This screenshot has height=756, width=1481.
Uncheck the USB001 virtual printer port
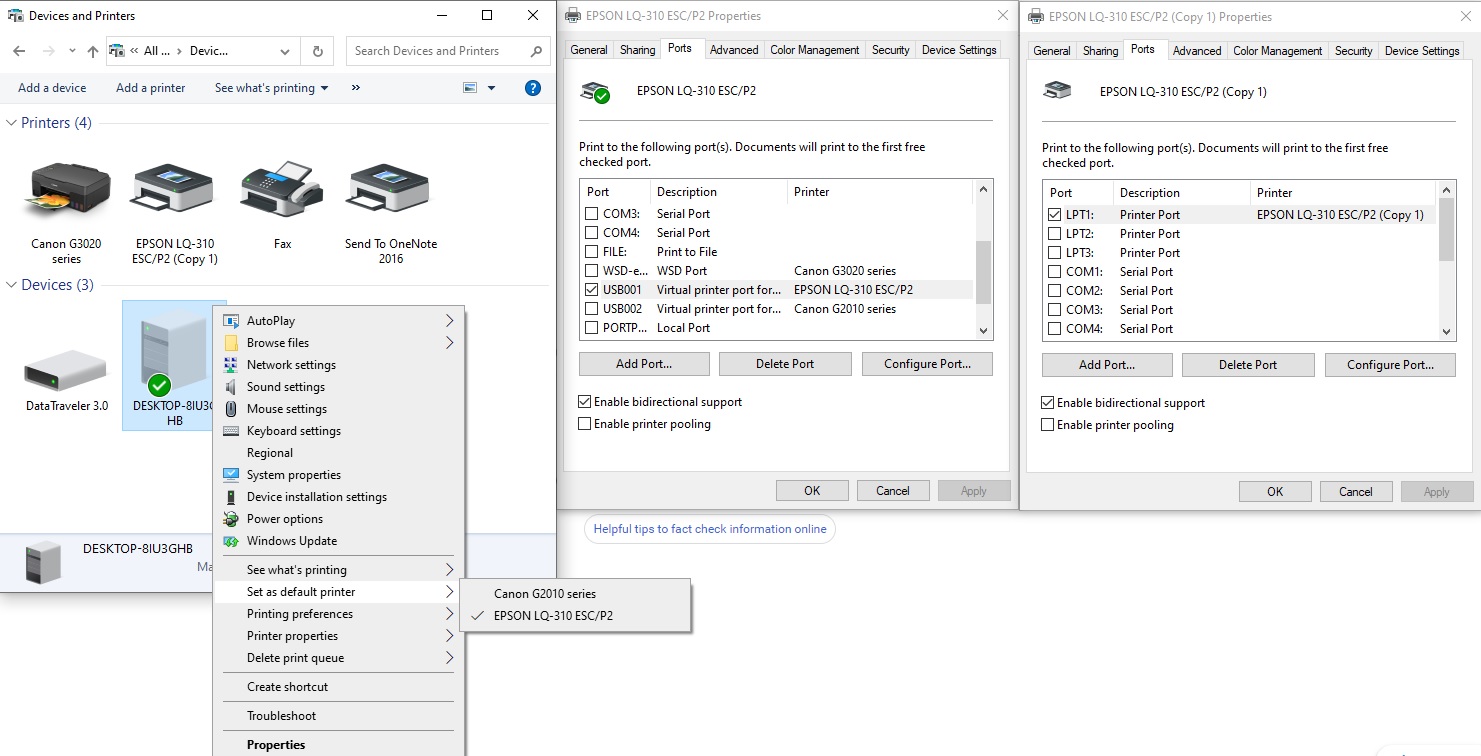click(x=592, y=290)
